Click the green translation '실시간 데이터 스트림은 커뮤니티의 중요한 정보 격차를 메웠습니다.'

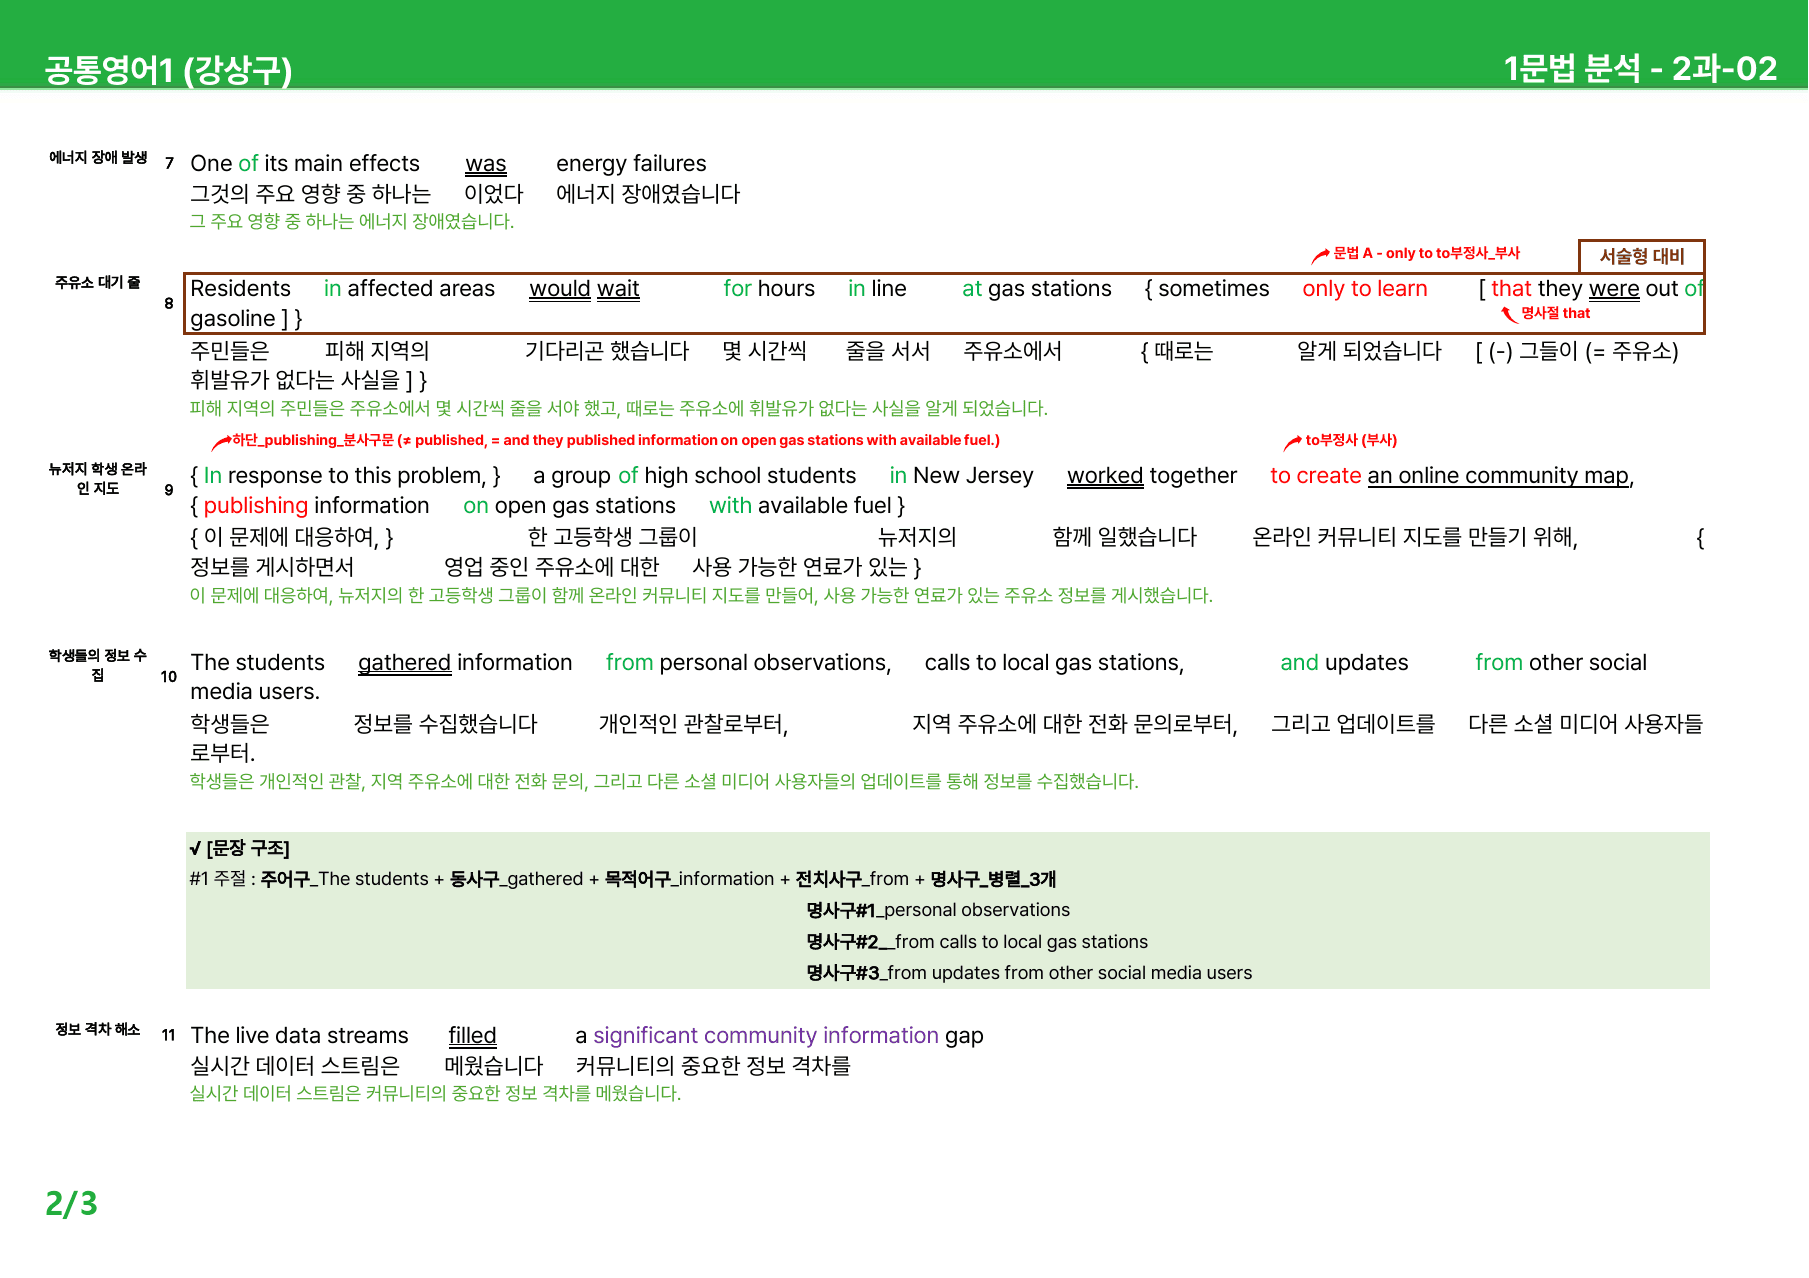[x=435, y=1093]
